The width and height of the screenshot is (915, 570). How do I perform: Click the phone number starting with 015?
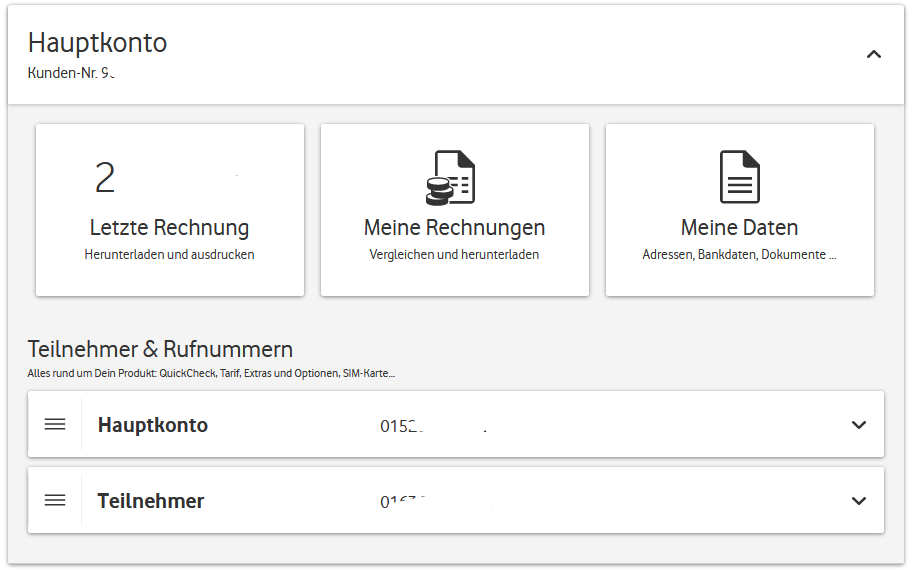(x=402, y=426)
